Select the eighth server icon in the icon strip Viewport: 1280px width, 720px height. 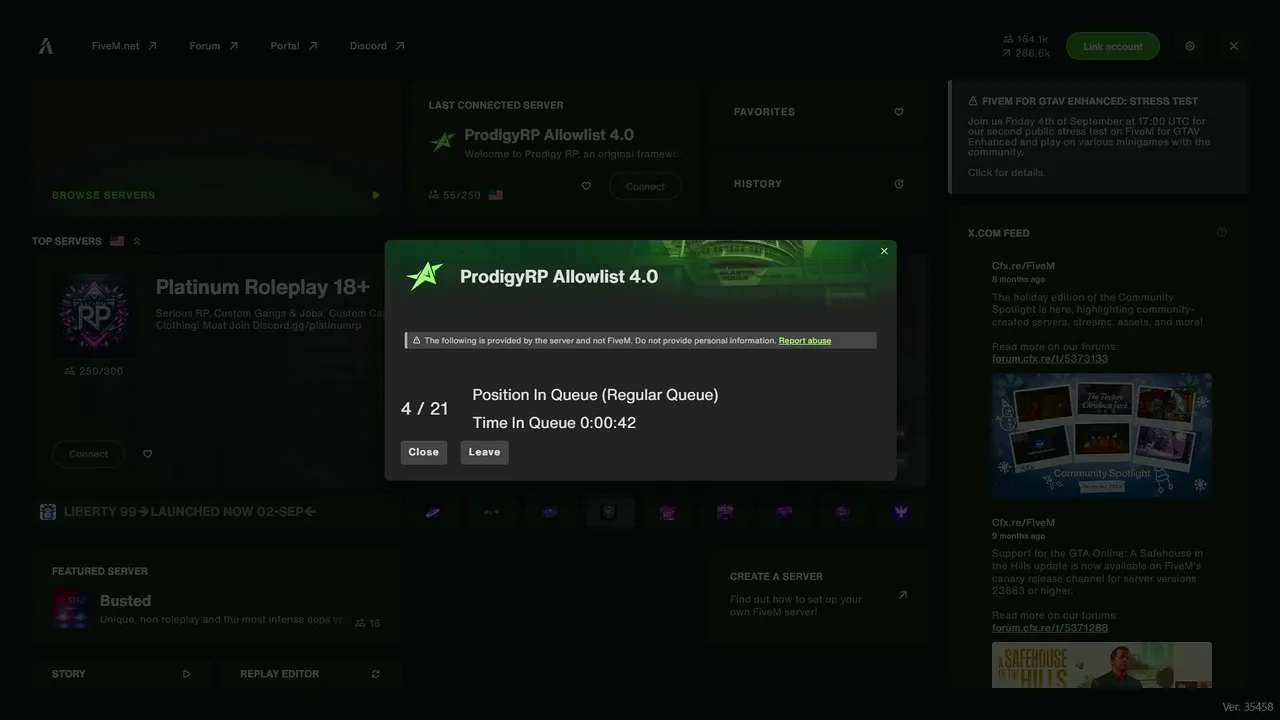coord(843,512)
